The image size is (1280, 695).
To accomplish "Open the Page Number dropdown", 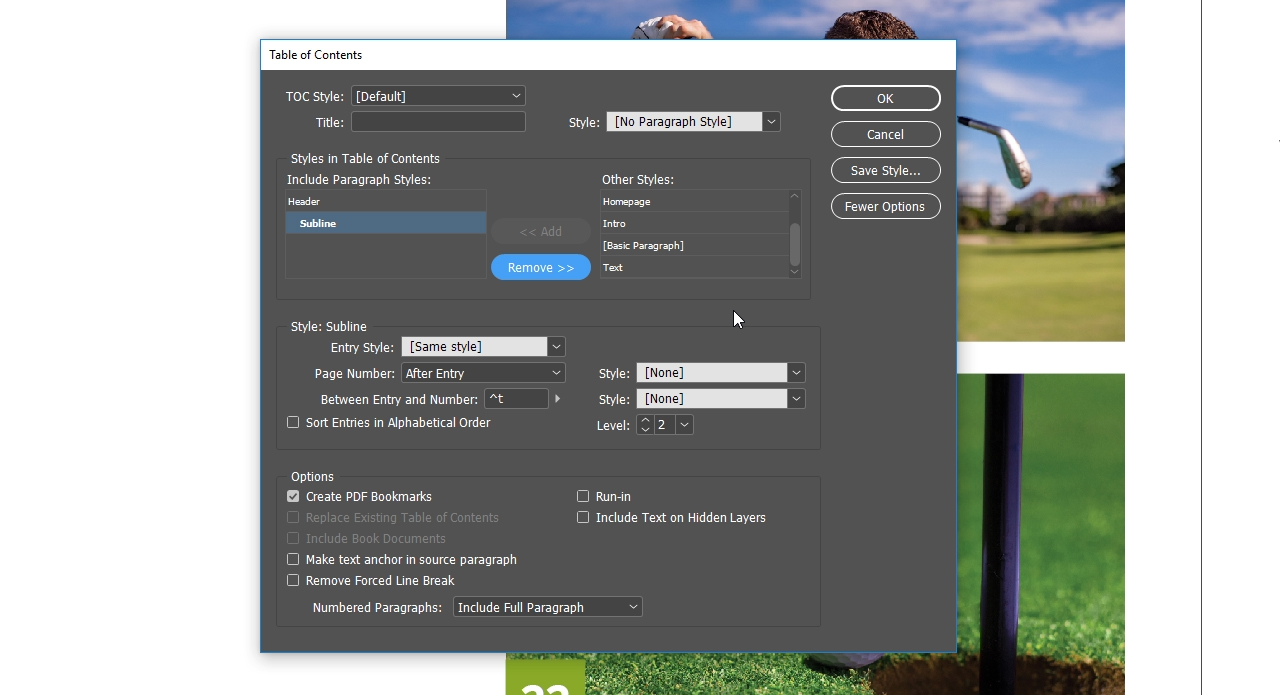I will 556,372.
